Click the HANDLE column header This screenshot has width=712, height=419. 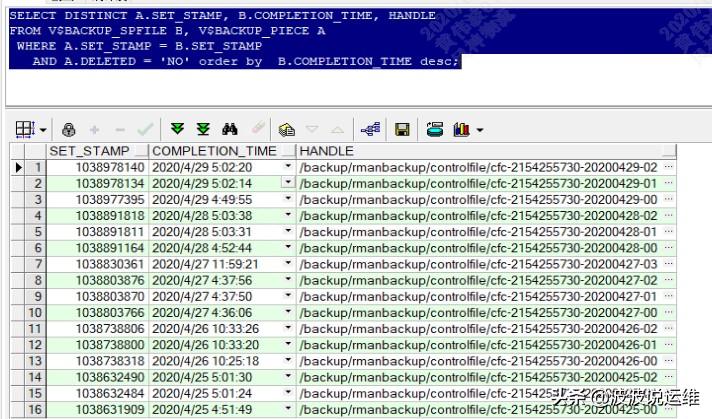click(487, 151)
